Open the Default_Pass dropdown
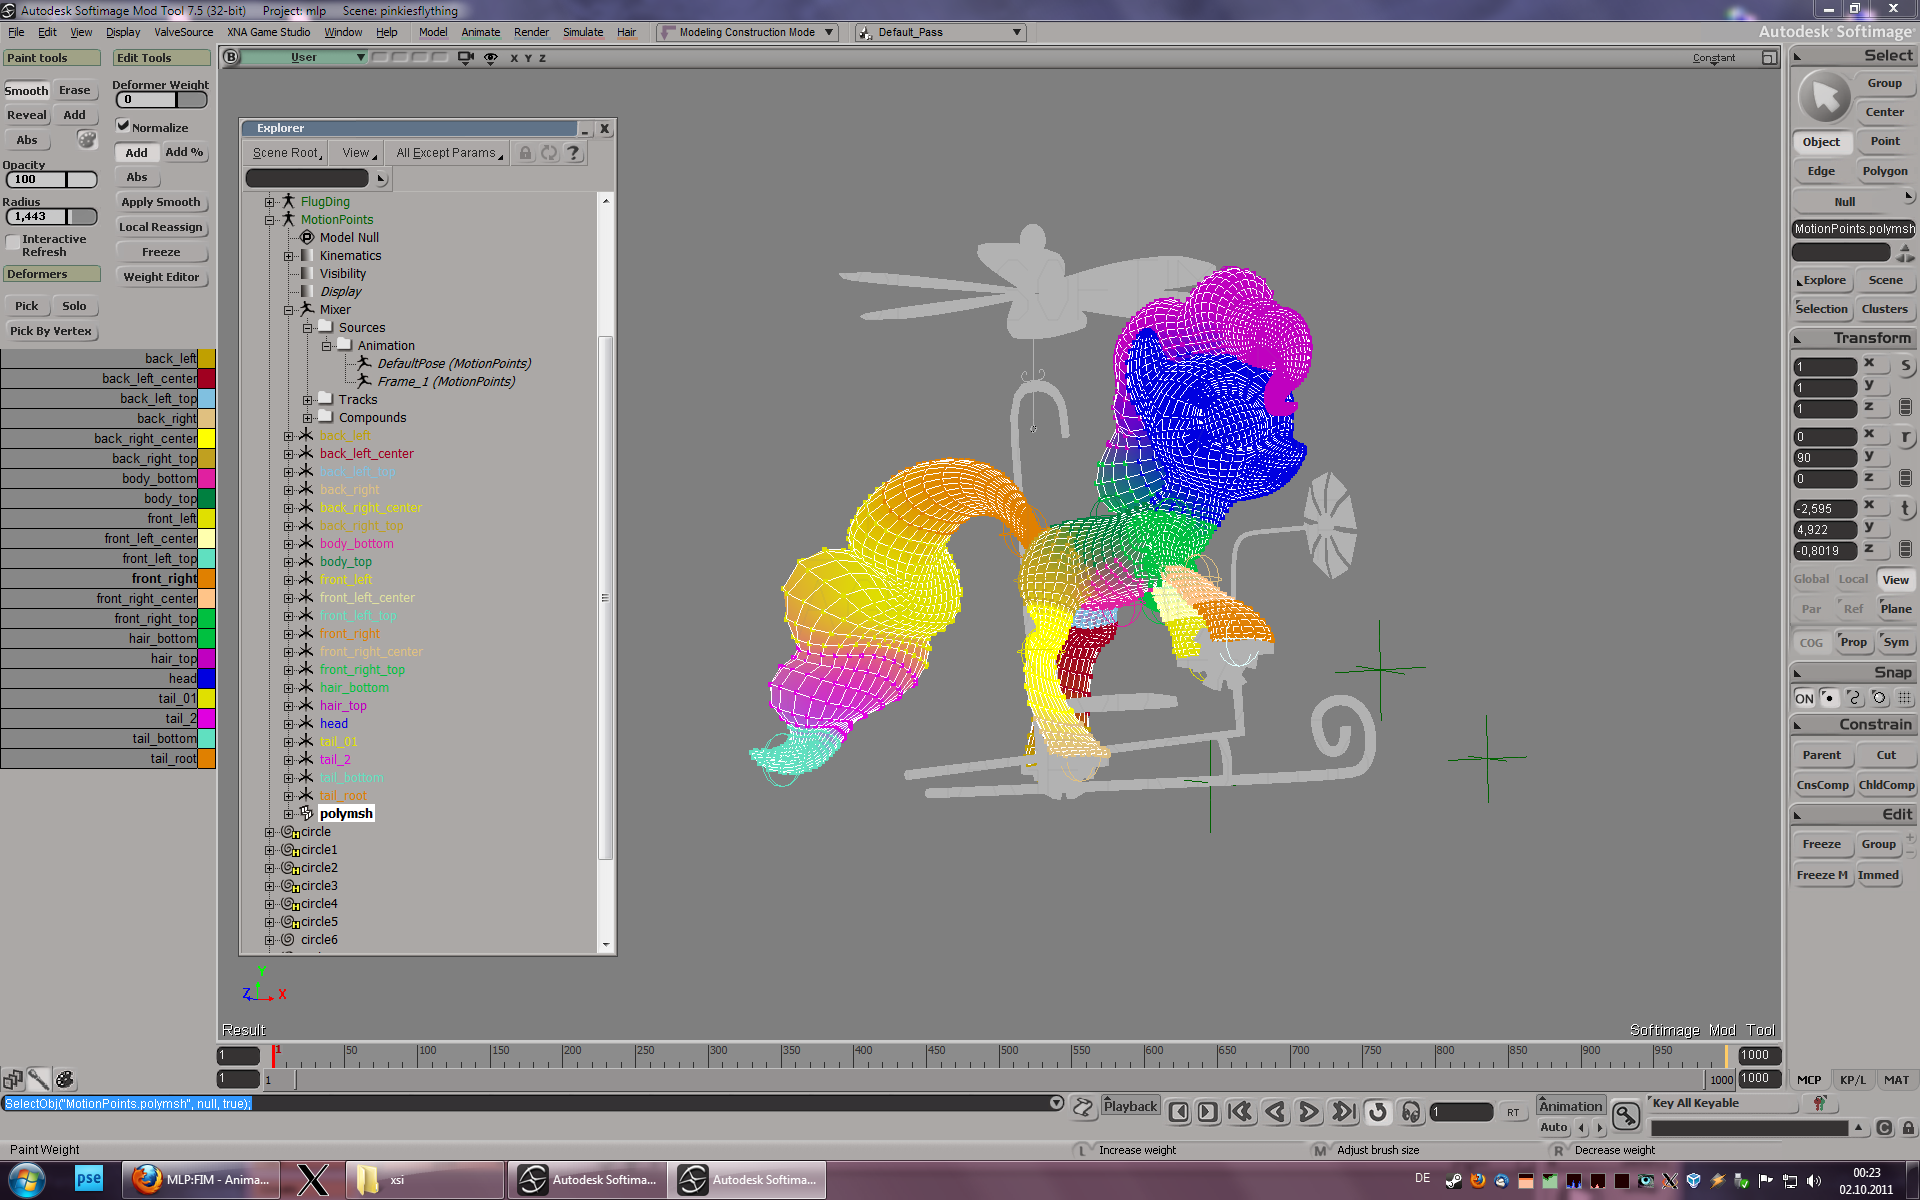Viewport: 1920px width, 1200px height. click(x=1016, y=32)
